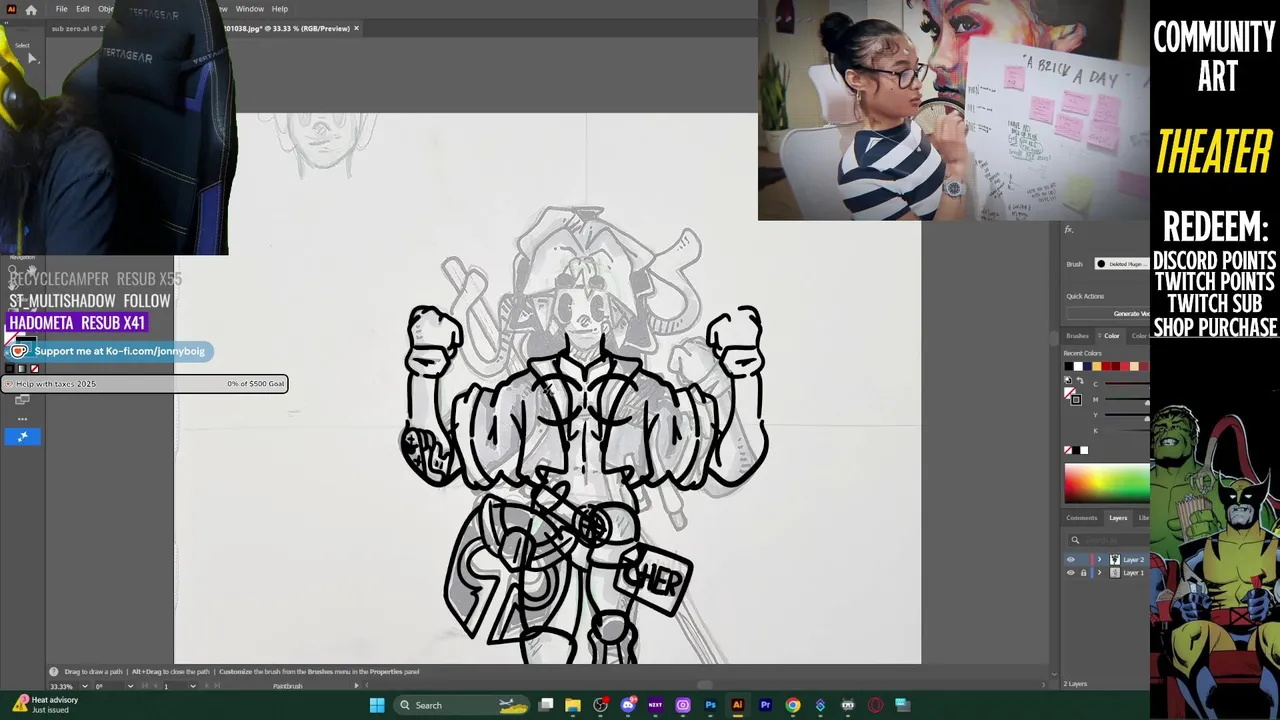
Task: Click the purple camera app taskbar icon
Action: pos(683,705)
